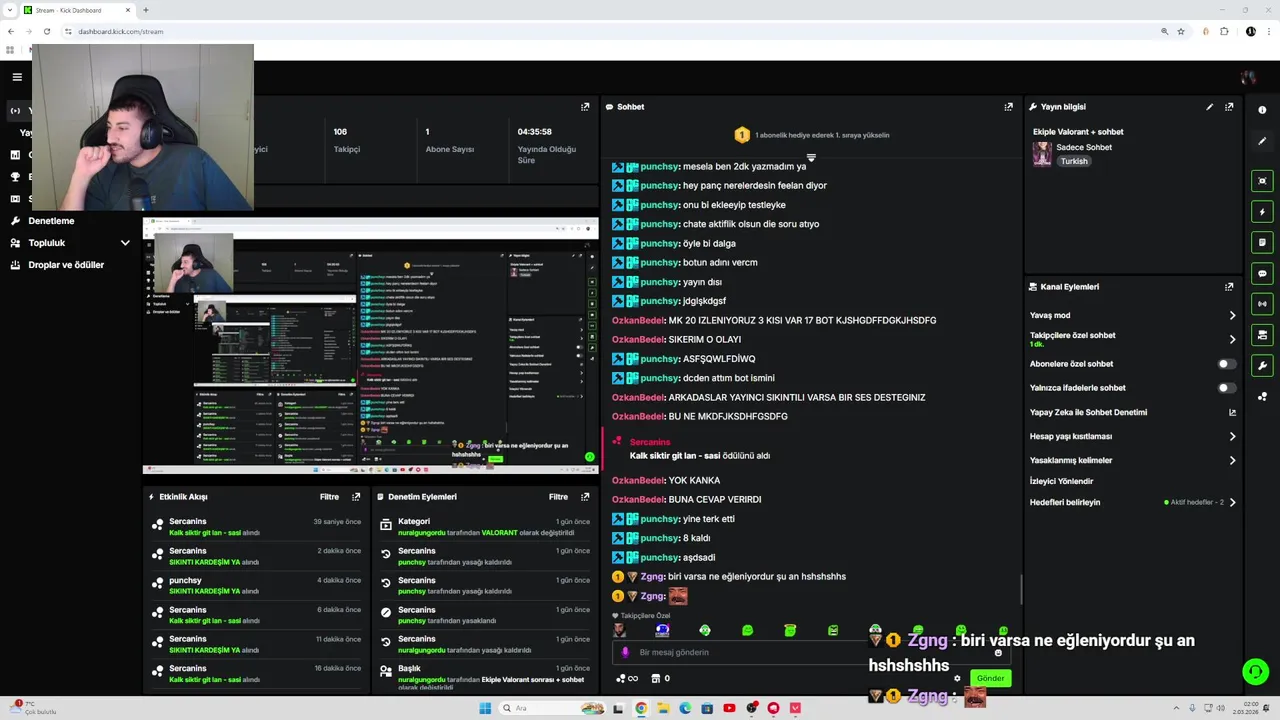Bookmark this page with star icon
Viewport: 1280px width, 720px height.
click(x=1181, y=31)
